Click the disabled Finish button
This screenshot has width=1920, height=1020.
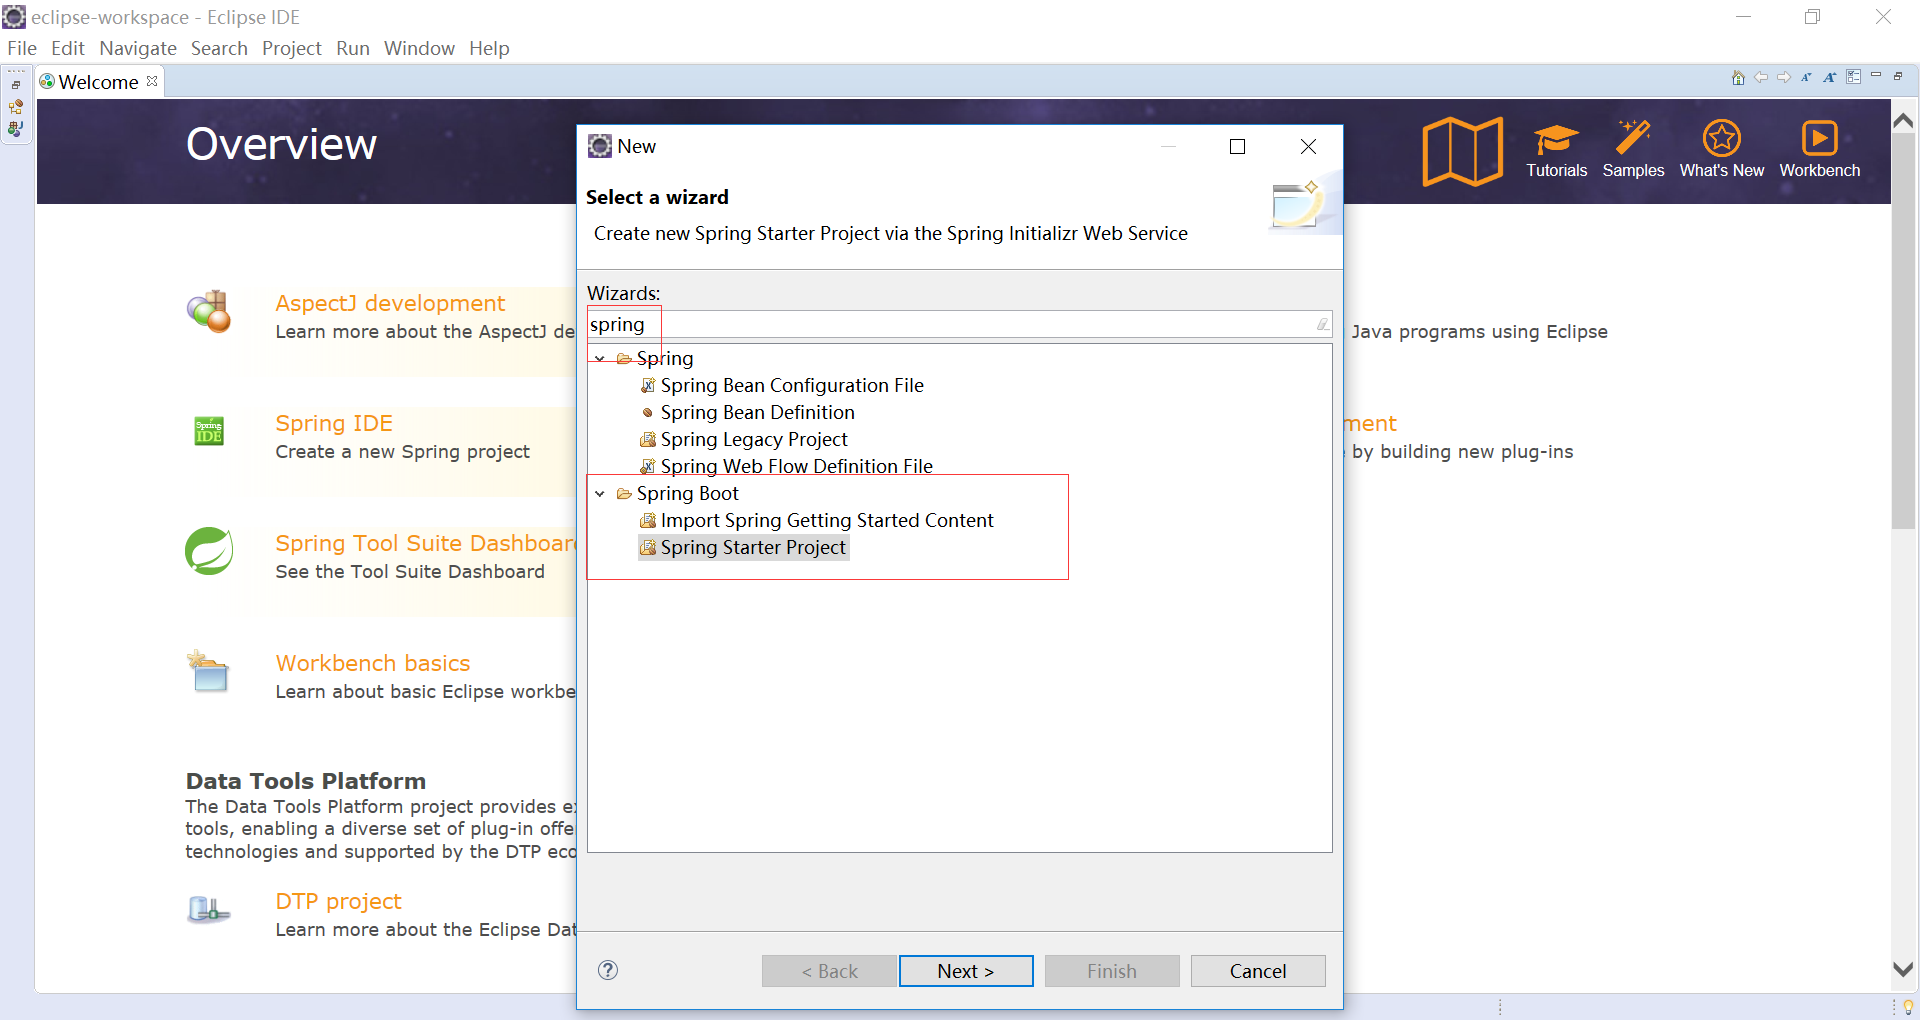click(x=1112, y=971)
